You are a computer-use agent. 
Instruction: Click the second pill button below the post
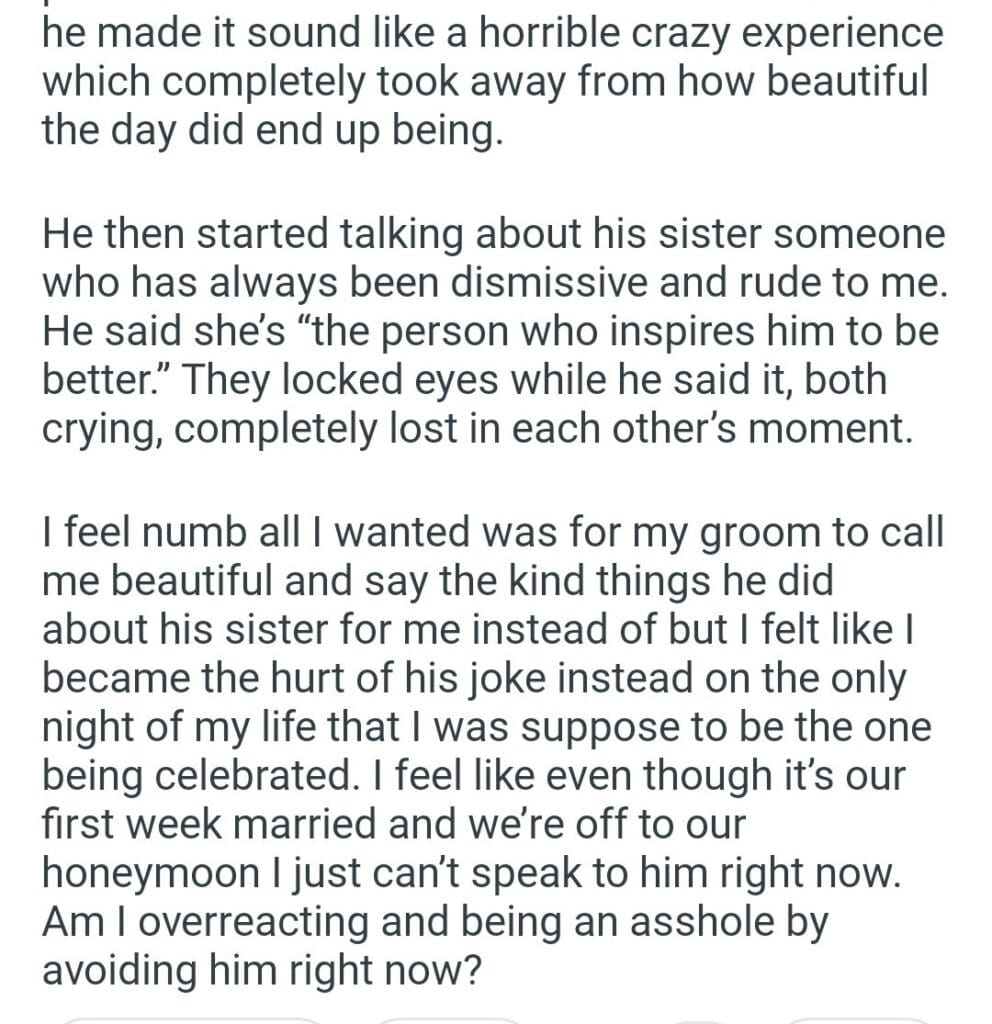pyautogui.click(x=450, y=1018)
